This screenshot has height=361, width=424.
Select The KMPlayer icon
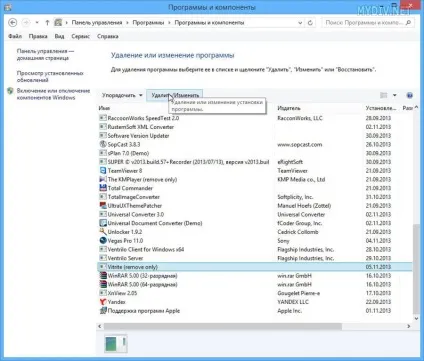point(103,179)
